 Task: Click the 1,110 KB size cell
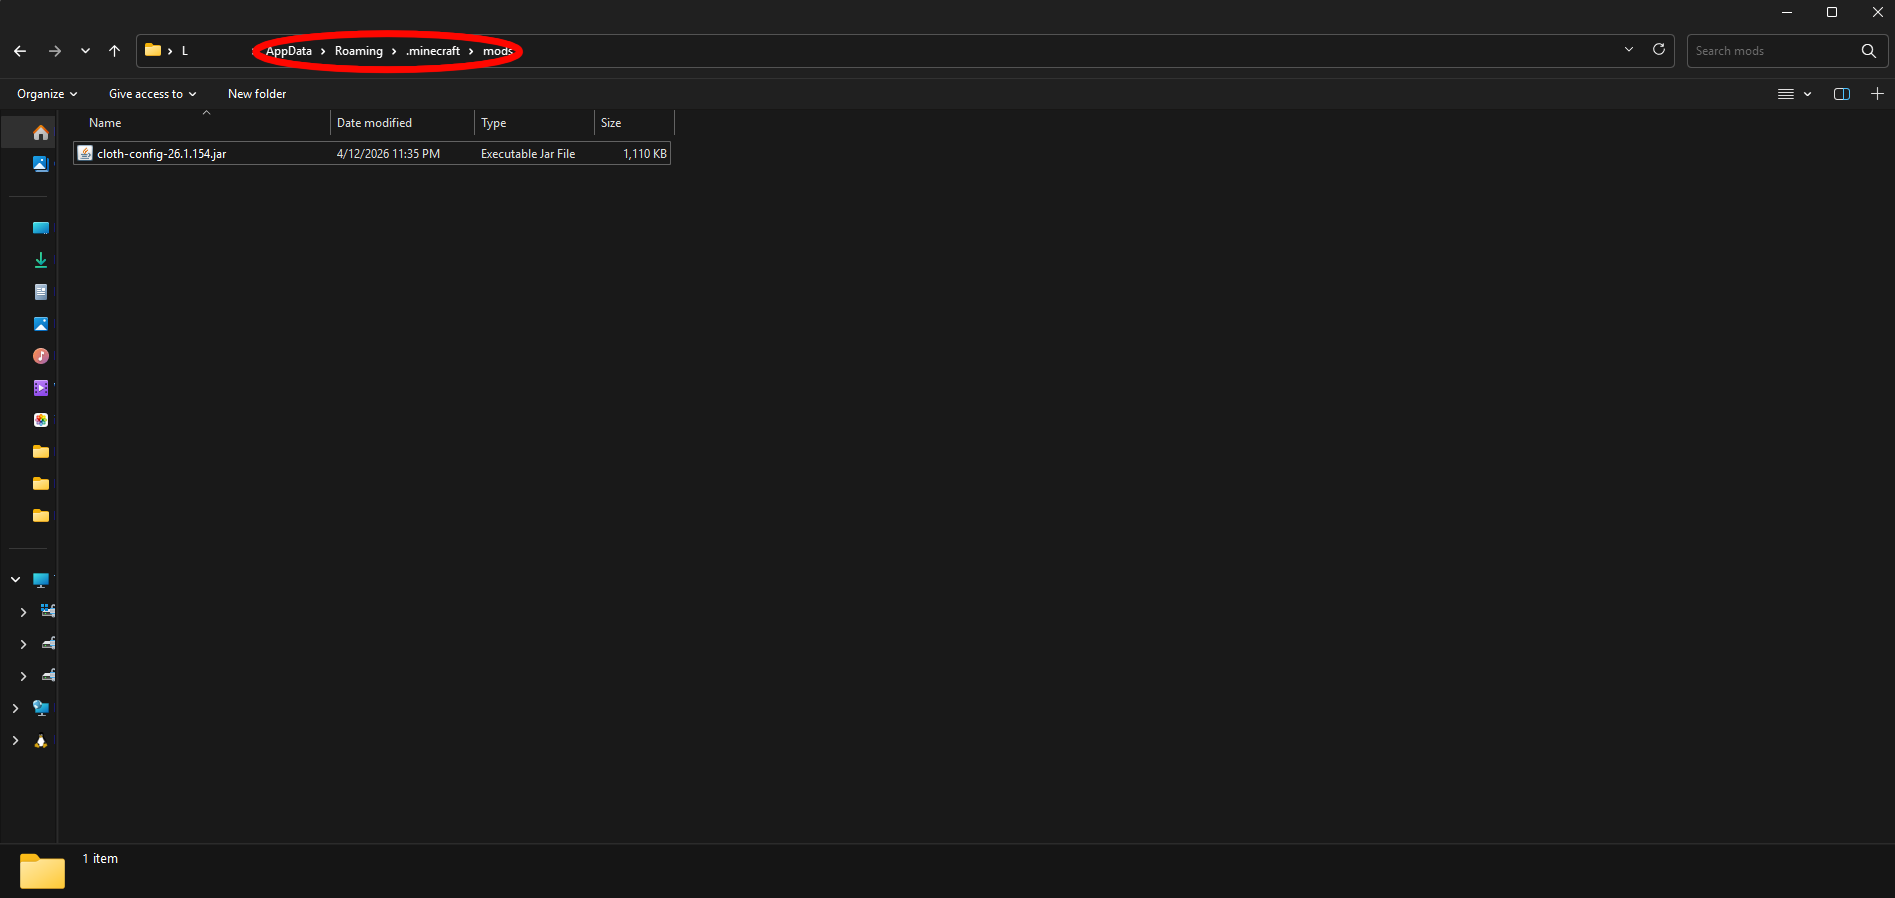pyautogui.click(x=645, y=154)
